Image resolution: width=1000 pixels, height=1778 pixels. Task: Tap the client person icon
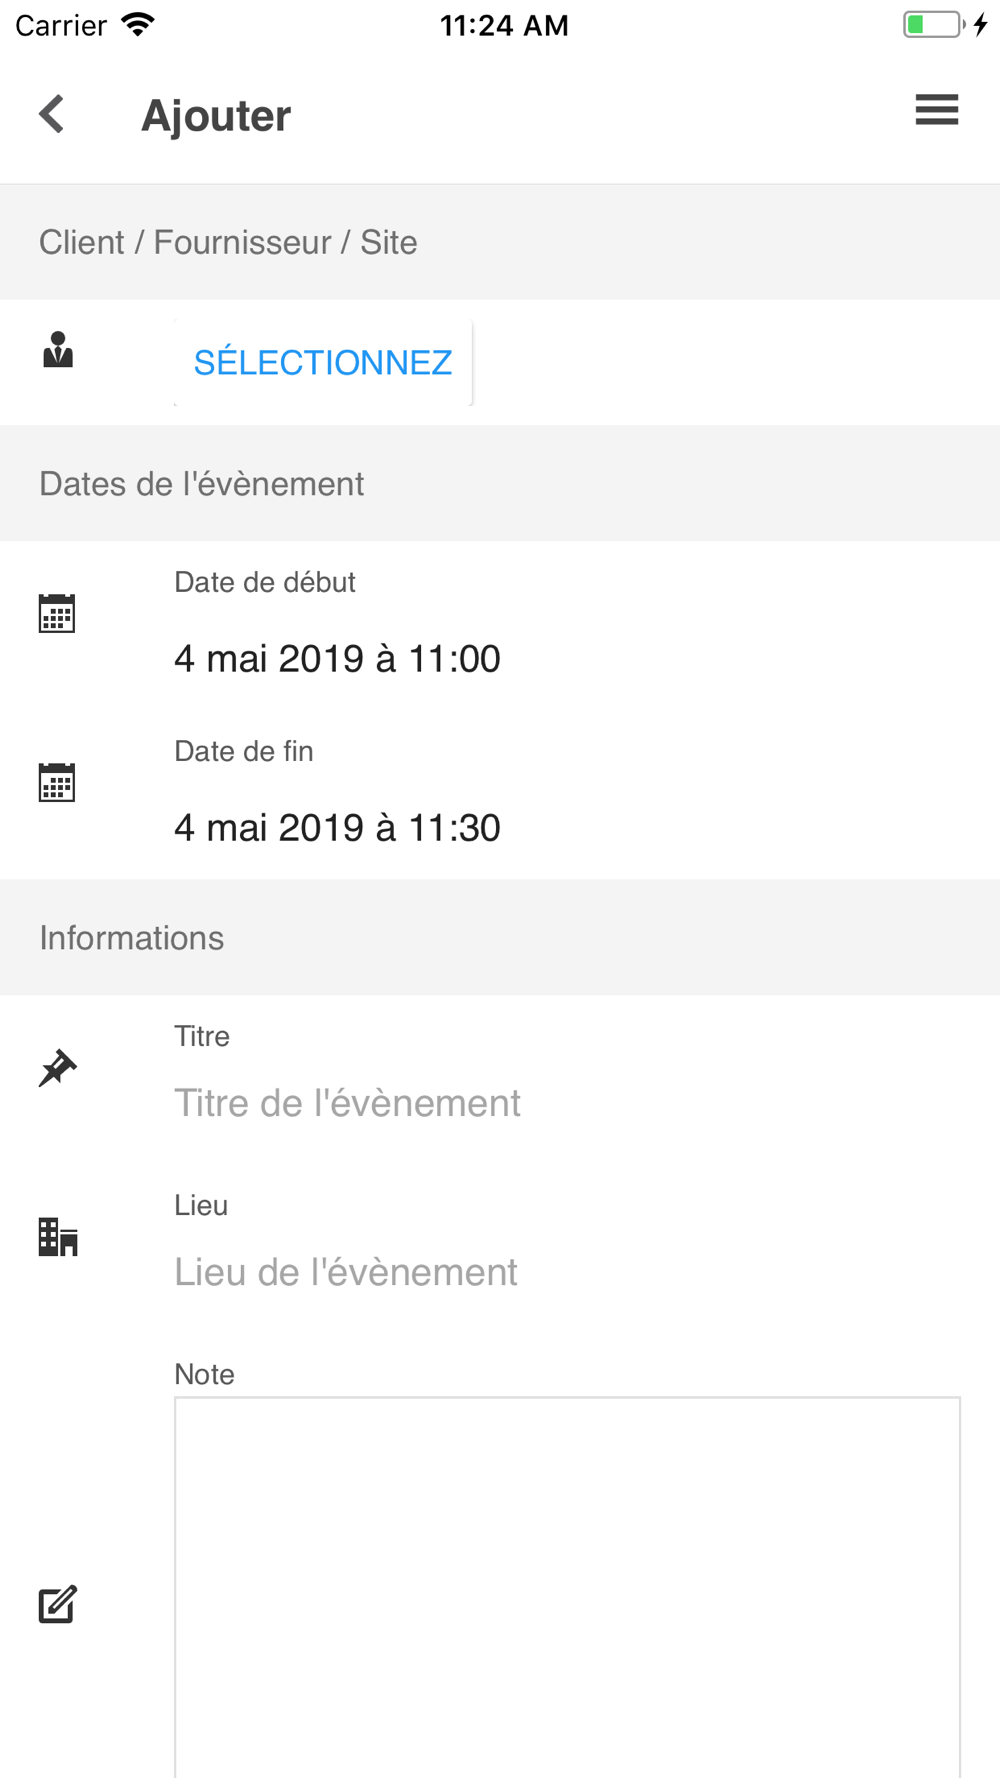pos(58,350)
